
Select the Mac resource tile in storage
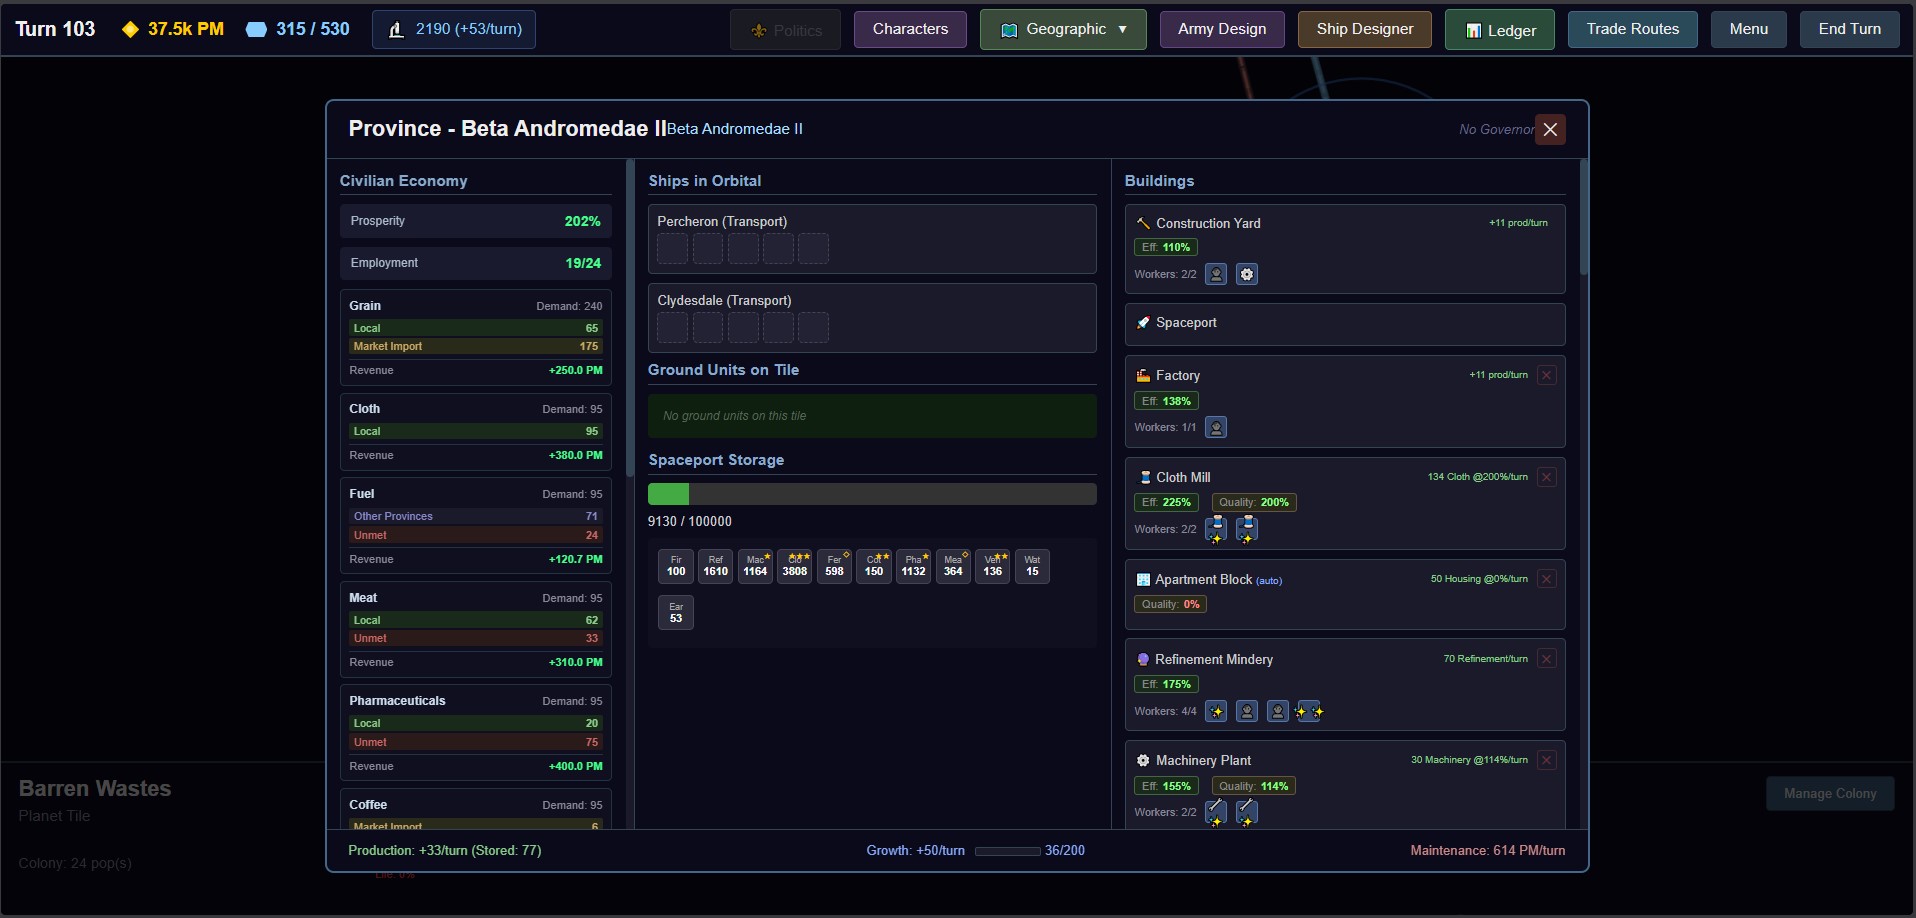755,566
